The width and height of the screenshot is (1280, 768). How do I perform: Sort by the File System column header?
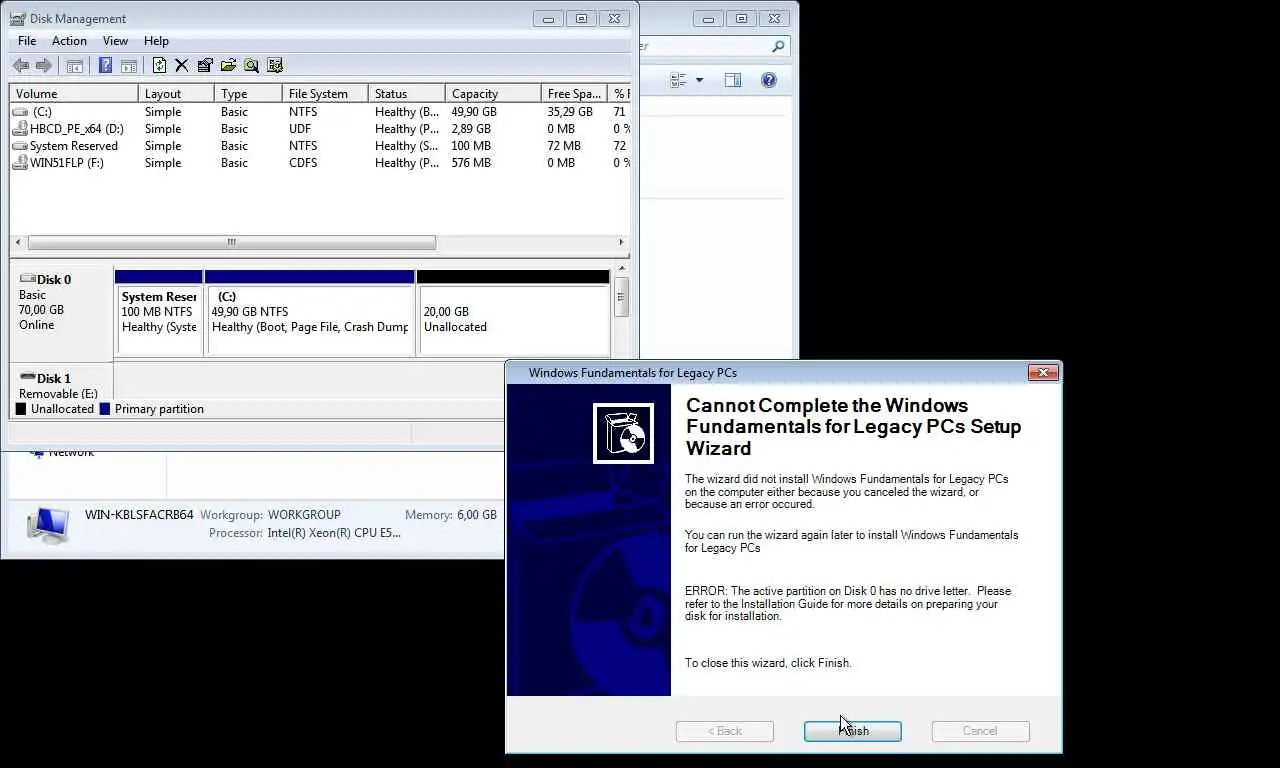click(325, 93)
